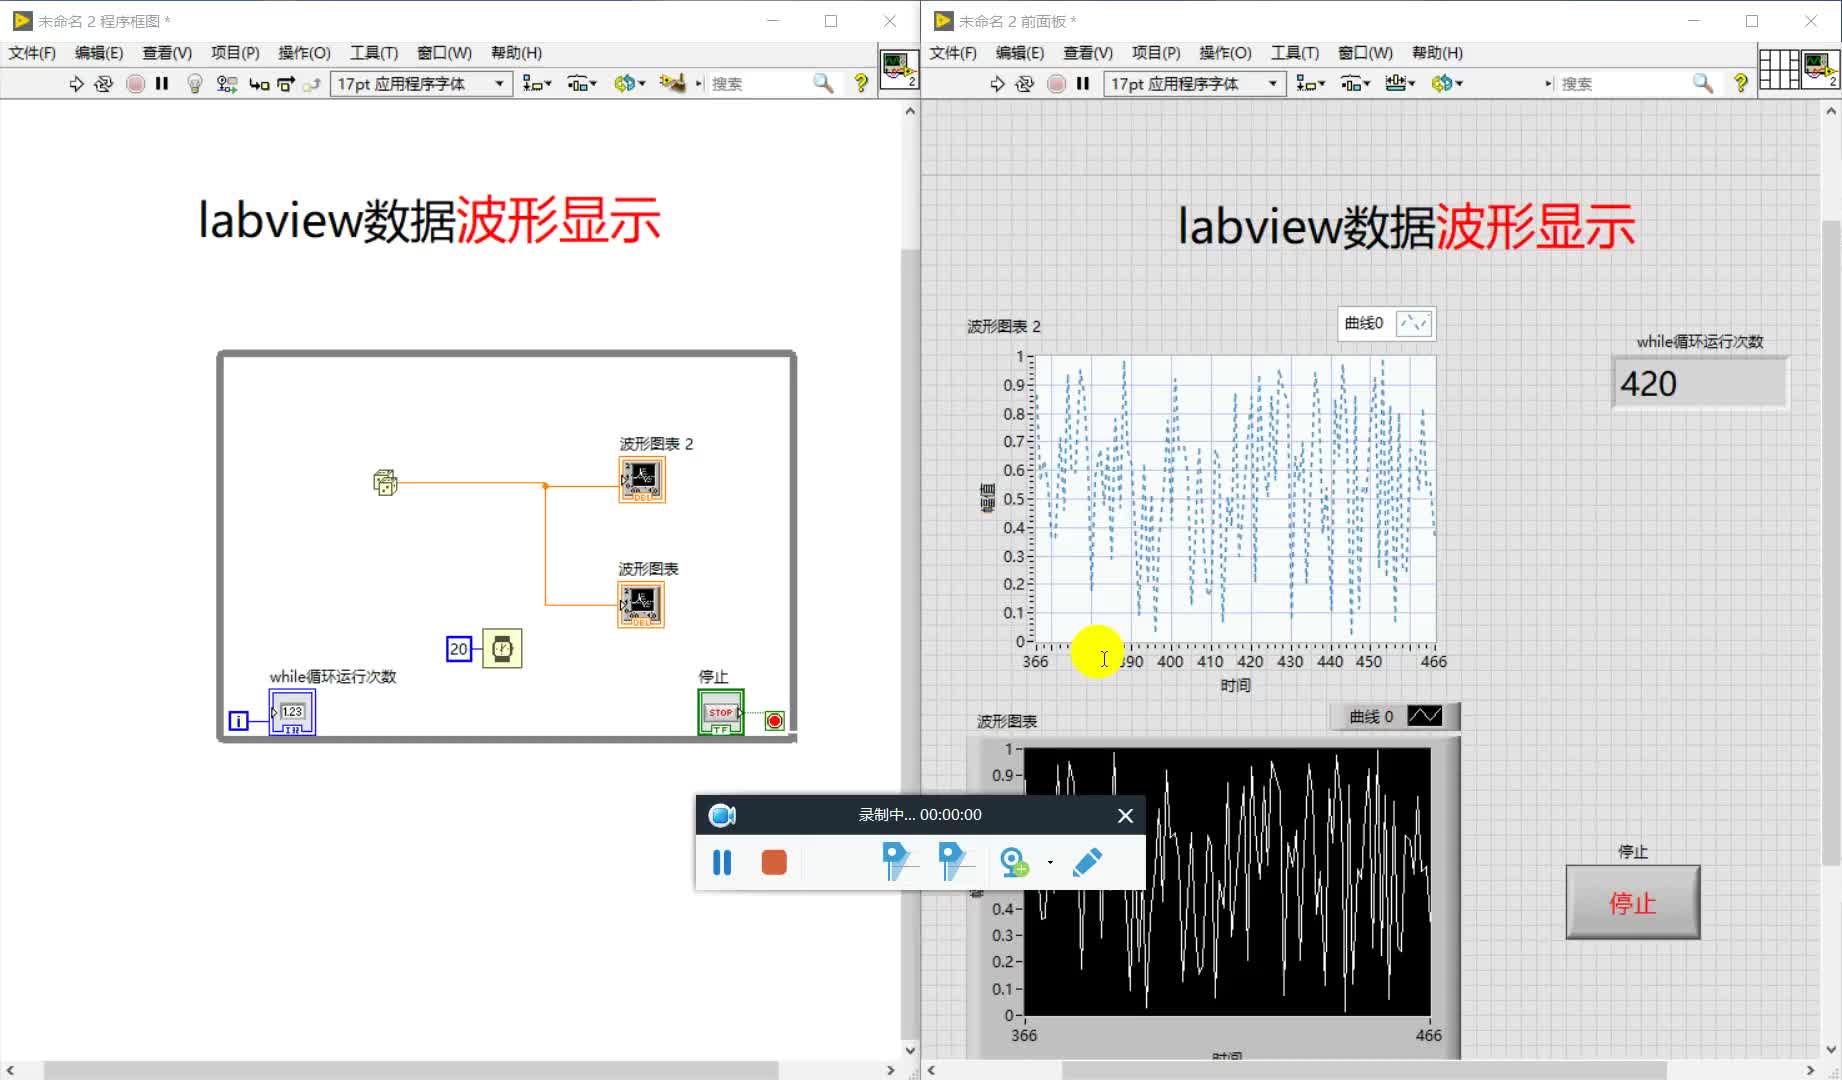Run the VI in block diagram window
Screen dimensions: 1842x1080
coord(76,84)
